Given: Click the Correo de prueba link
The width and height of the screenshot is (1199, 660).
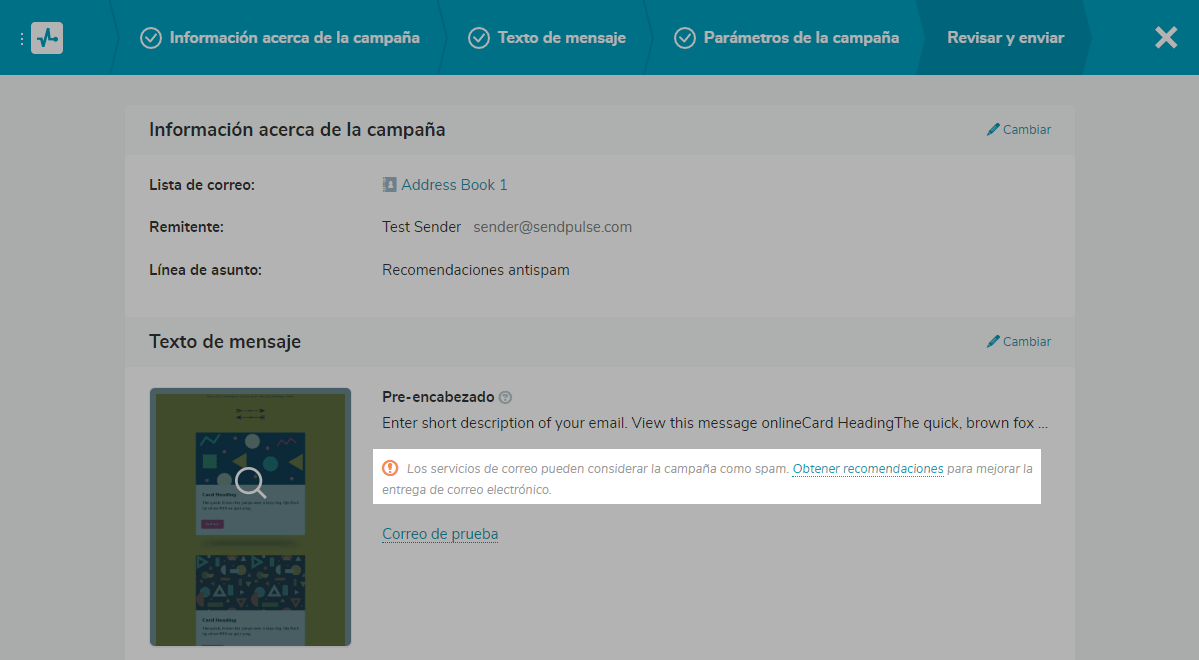Looking at the screenshot, I should click(x=440, y=534).
